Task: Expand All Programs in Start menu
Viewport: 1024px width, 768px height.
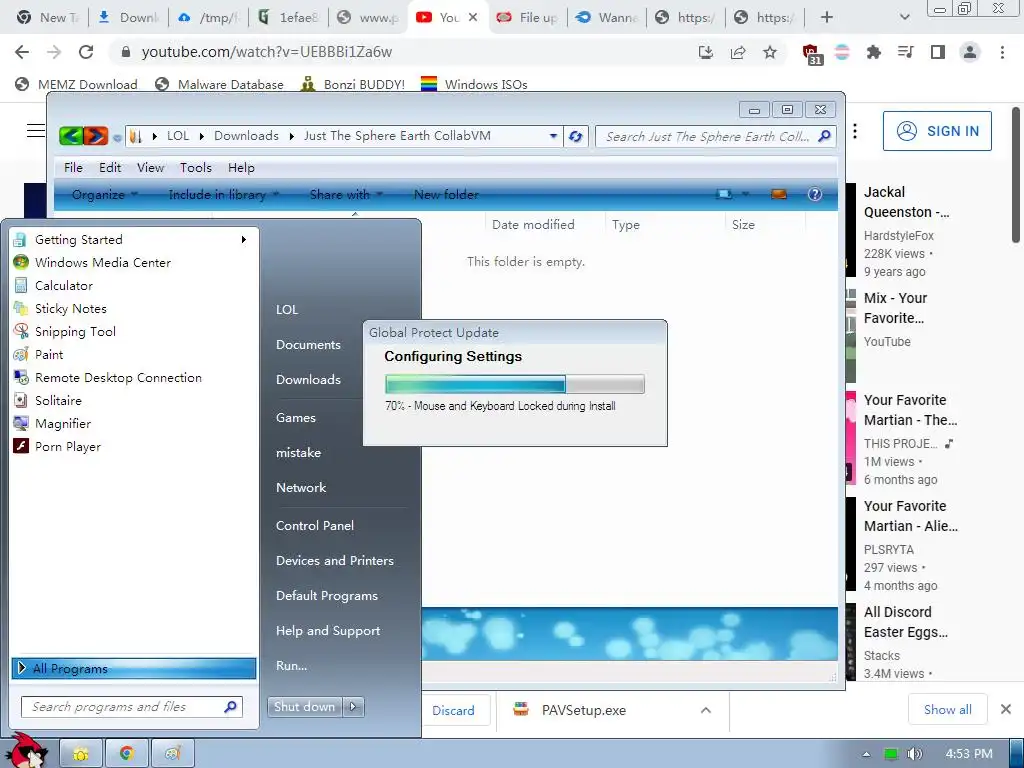Action: 133,668
